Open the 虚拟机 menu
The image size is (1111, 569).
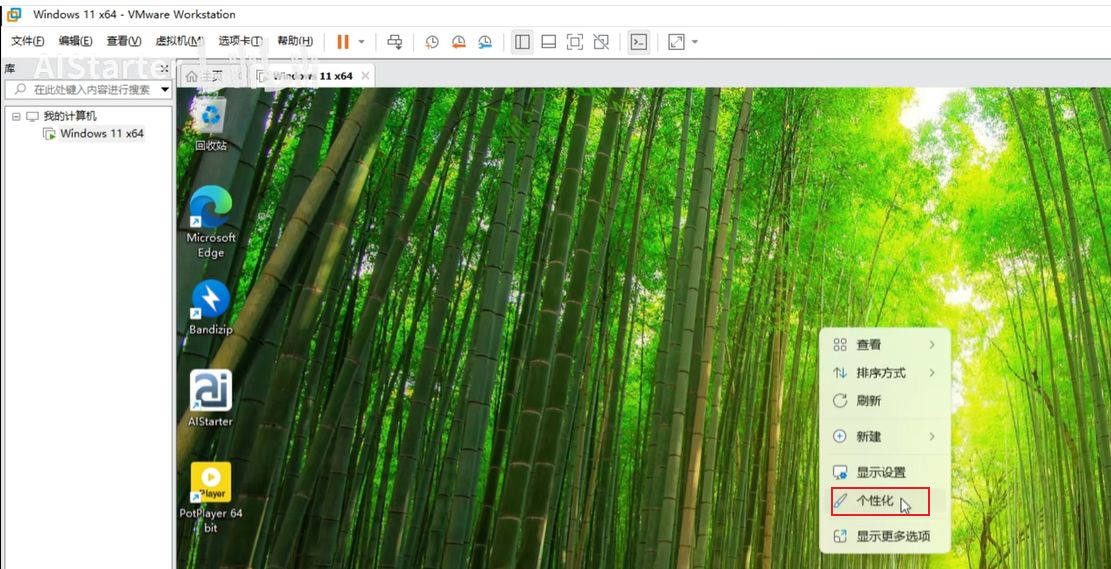point(178,41)
